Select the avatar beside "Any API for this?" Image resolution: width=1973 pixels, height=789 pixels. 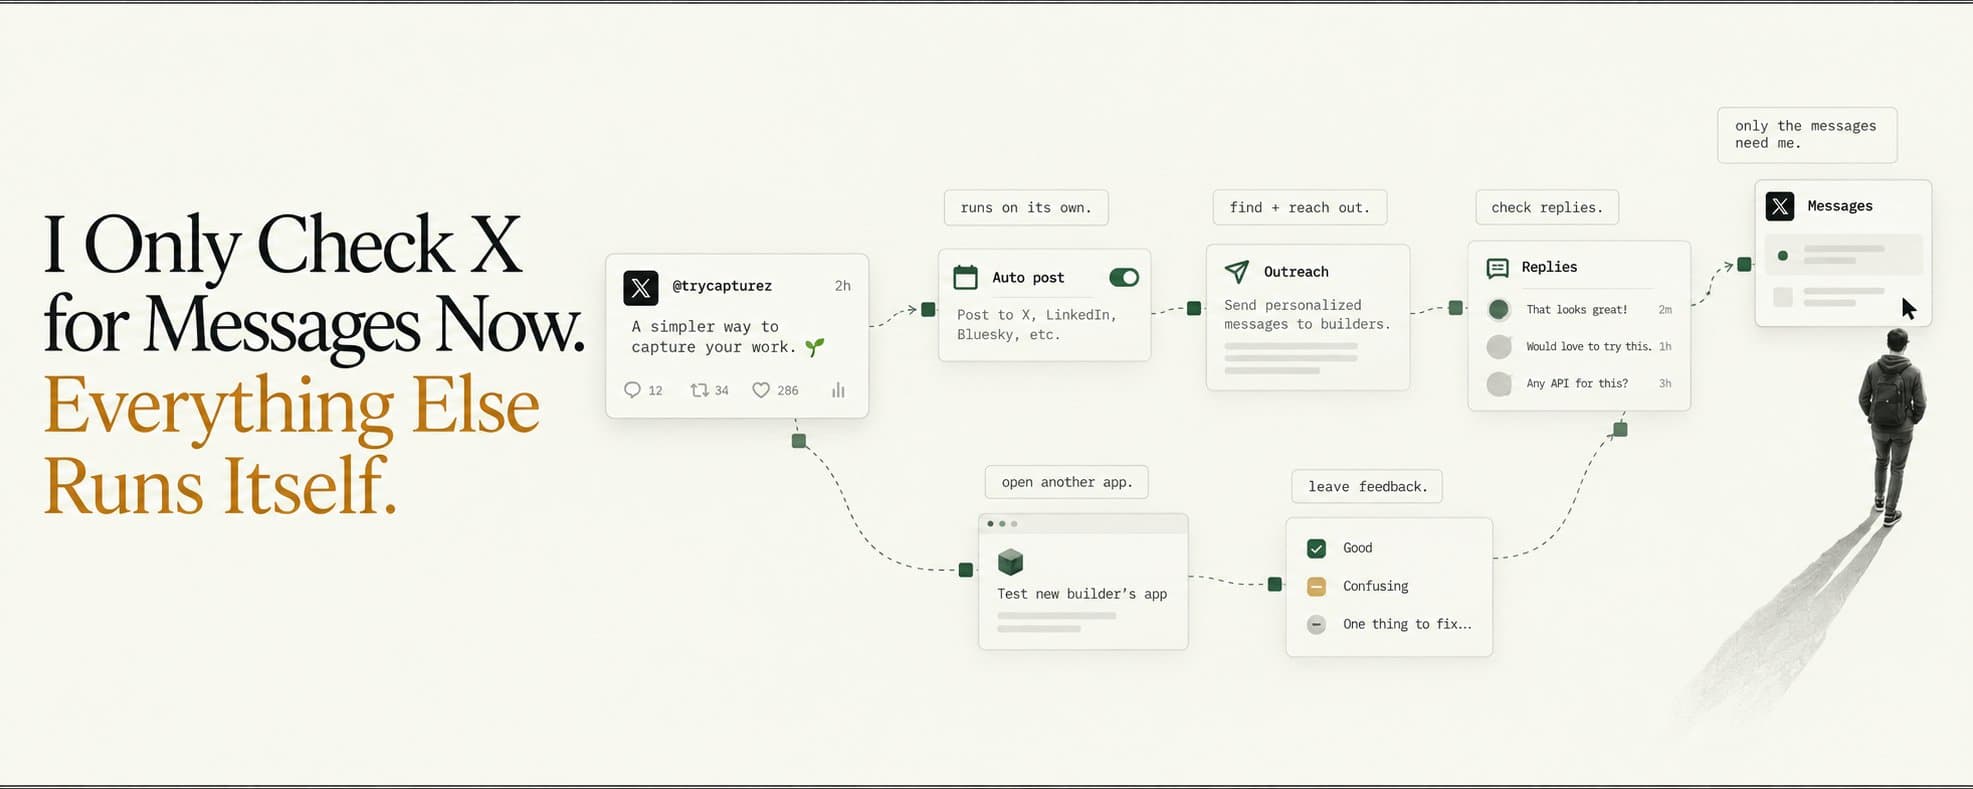1498,384
